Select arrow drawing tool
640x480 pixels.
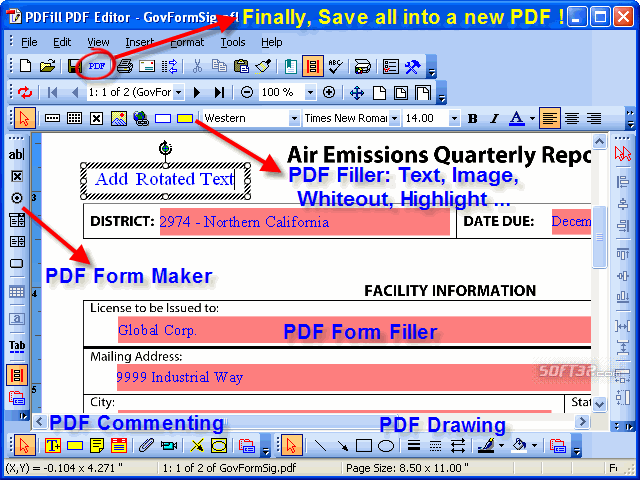[342, 446]
